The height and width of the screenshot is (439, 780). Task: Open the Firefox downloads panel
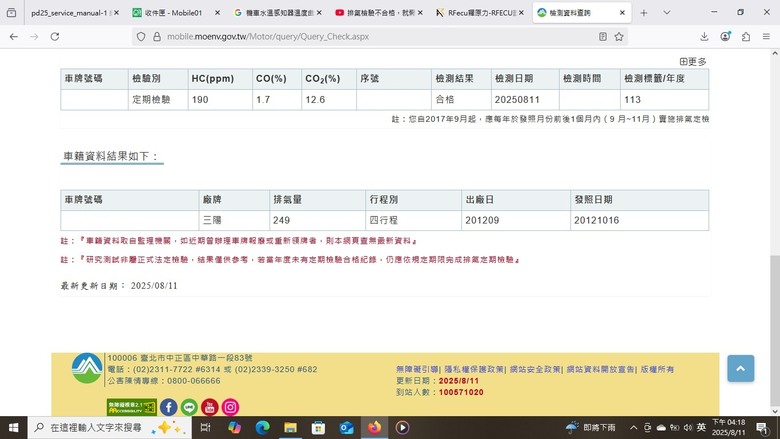click(x=704, y=36)
